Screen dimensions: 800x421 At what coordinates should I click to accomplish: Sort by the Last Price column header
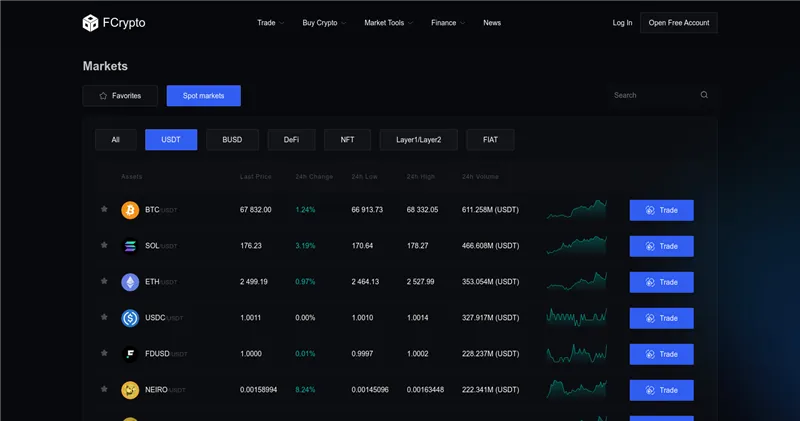256,177
